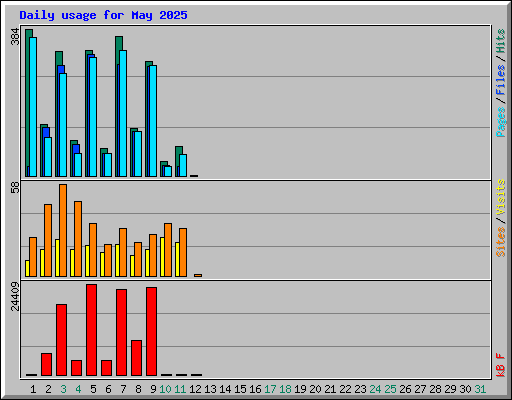Image resolution: width=512 pixels, height=400 pixels.
Task: Click day 10 on the x-axis
Action: pos(165,389)
